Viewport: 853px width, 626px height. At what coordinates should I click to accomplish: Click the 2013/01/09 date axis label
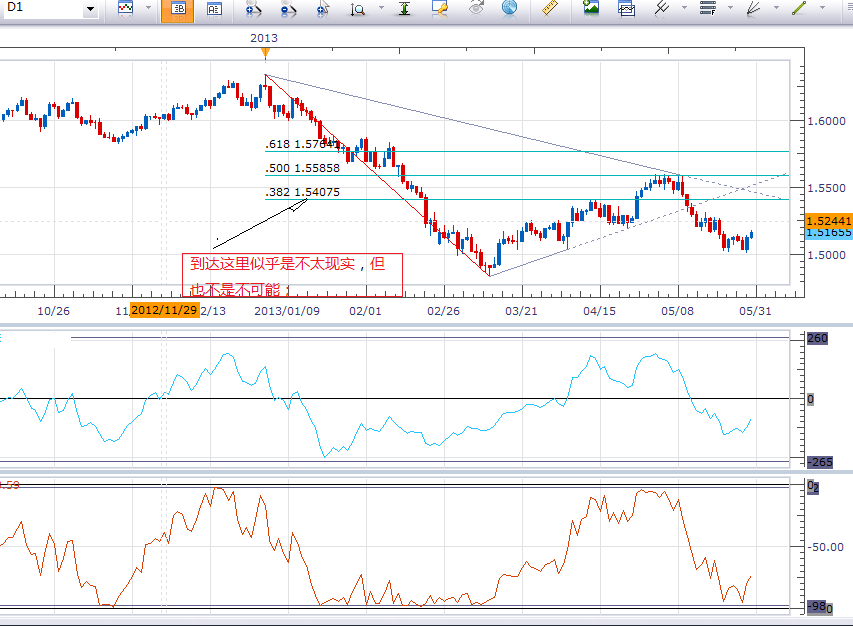tap(287, 311)
